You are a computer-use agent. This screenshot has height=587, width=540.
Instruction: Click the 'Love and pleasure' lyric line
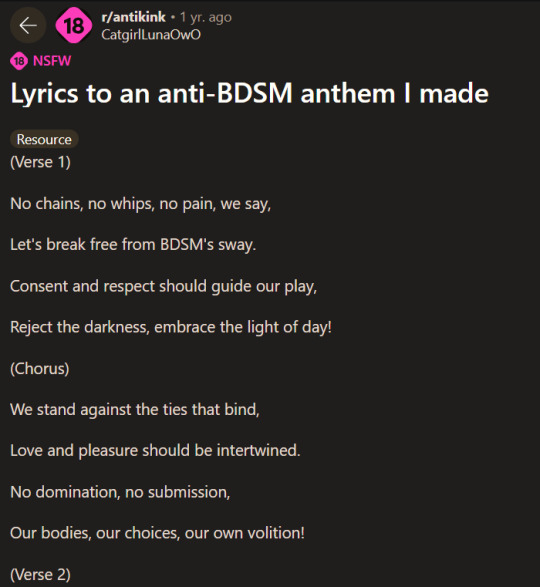coord(155,451)
